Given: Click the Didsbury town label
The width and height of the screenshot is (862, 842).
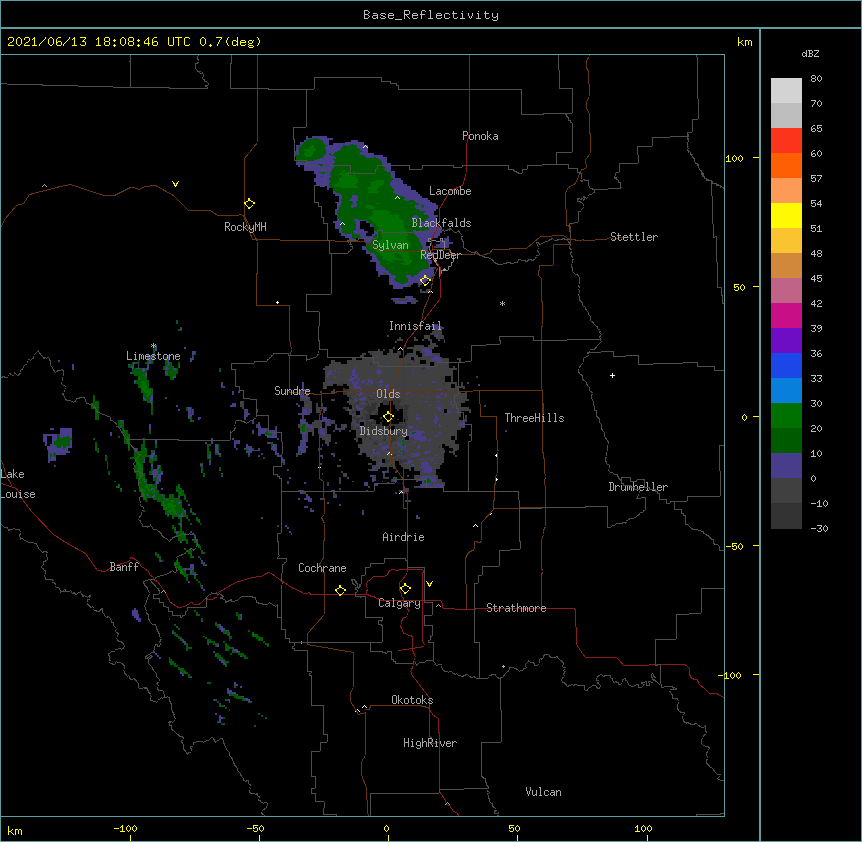Looking at the screenshot, I should point(384,431).
